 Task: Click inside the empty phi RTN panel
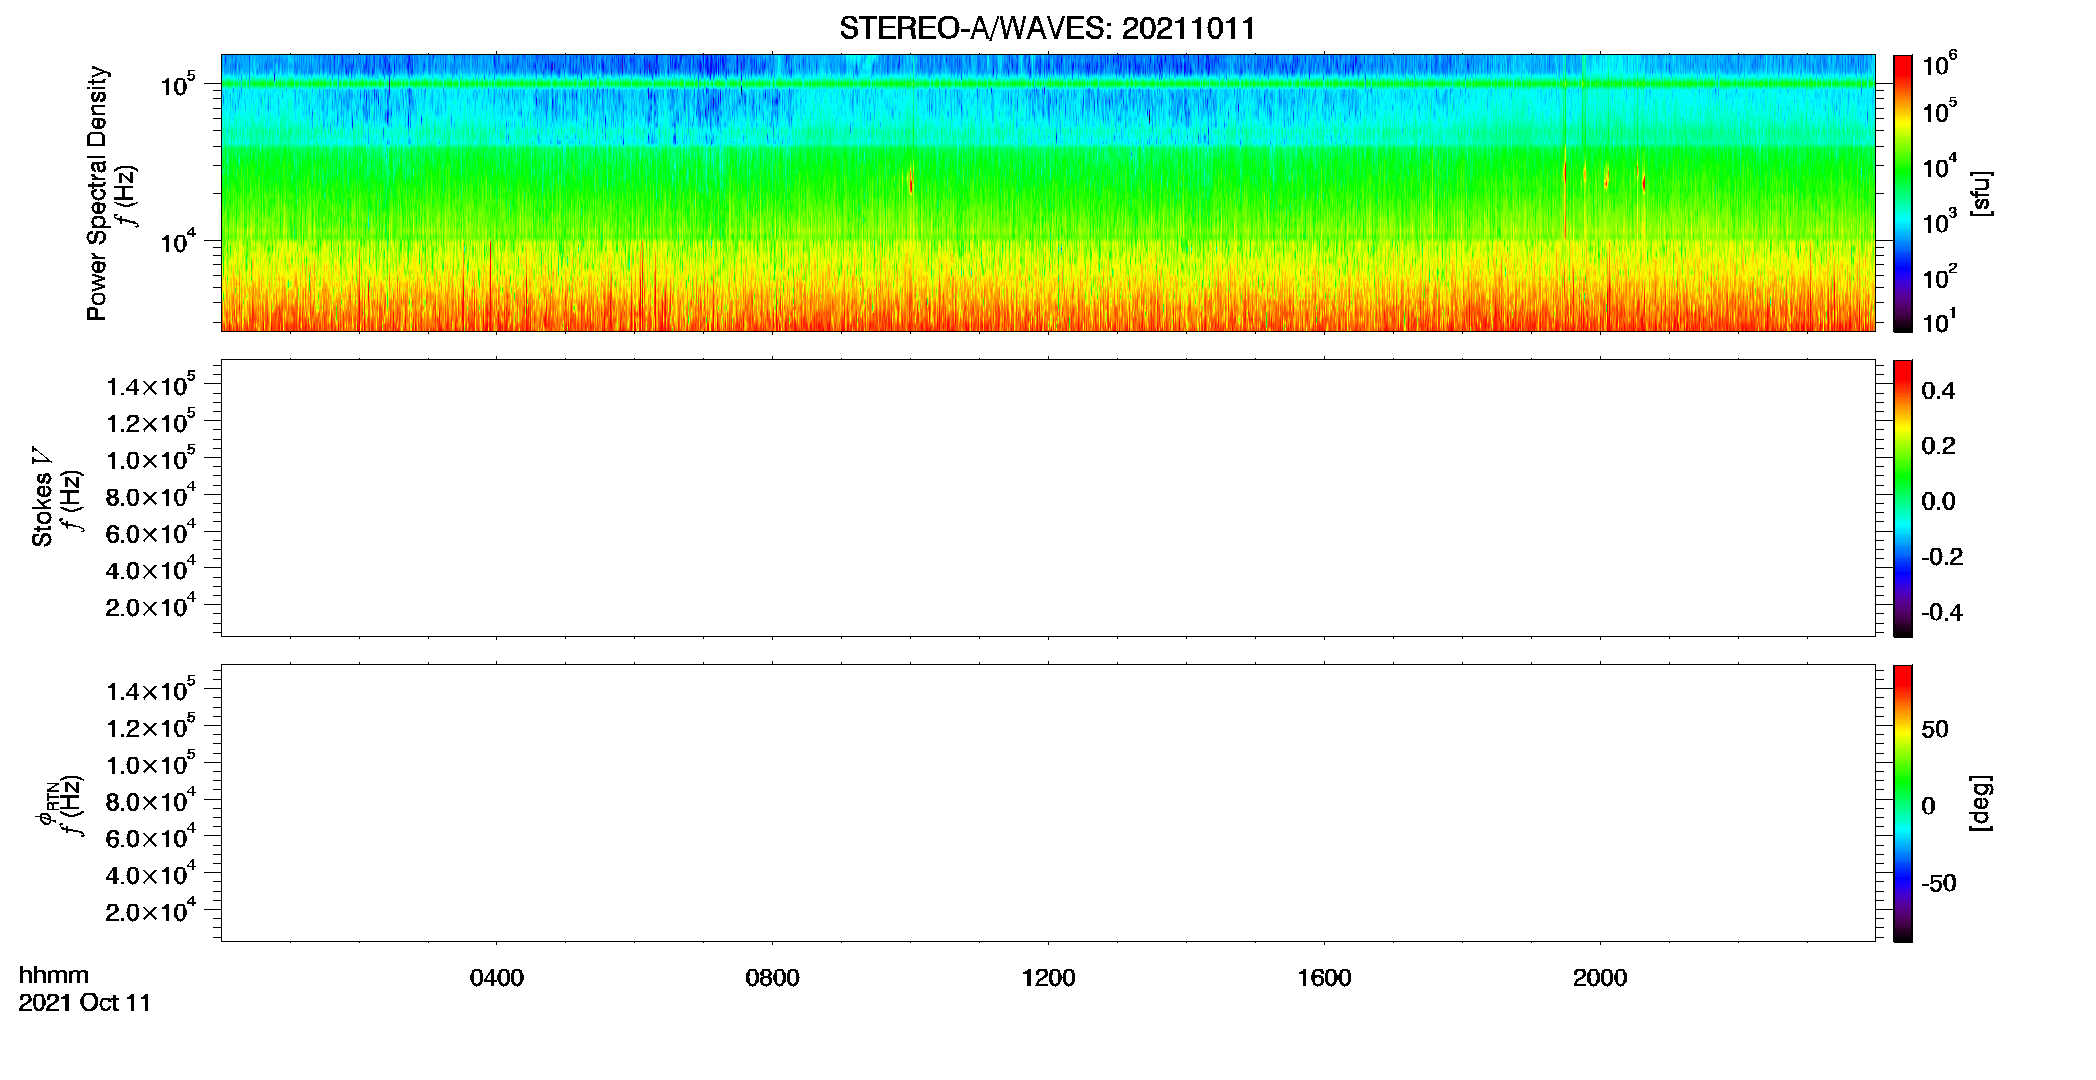(1048, 803)
